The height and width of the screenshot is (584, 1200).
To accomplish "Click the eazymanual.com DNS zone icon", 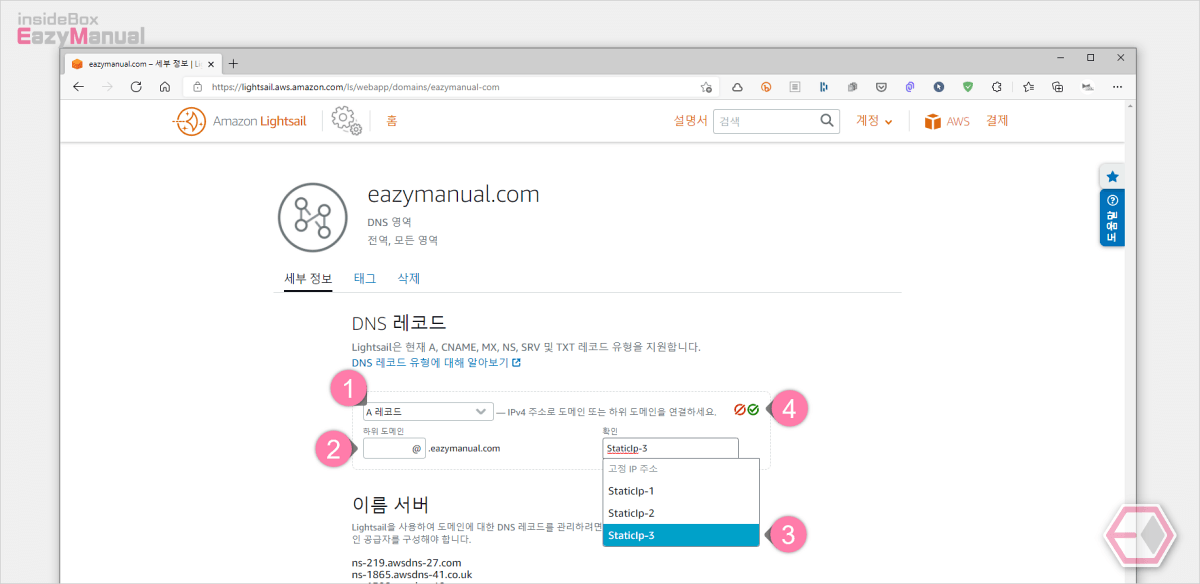I will pos(314,217).
